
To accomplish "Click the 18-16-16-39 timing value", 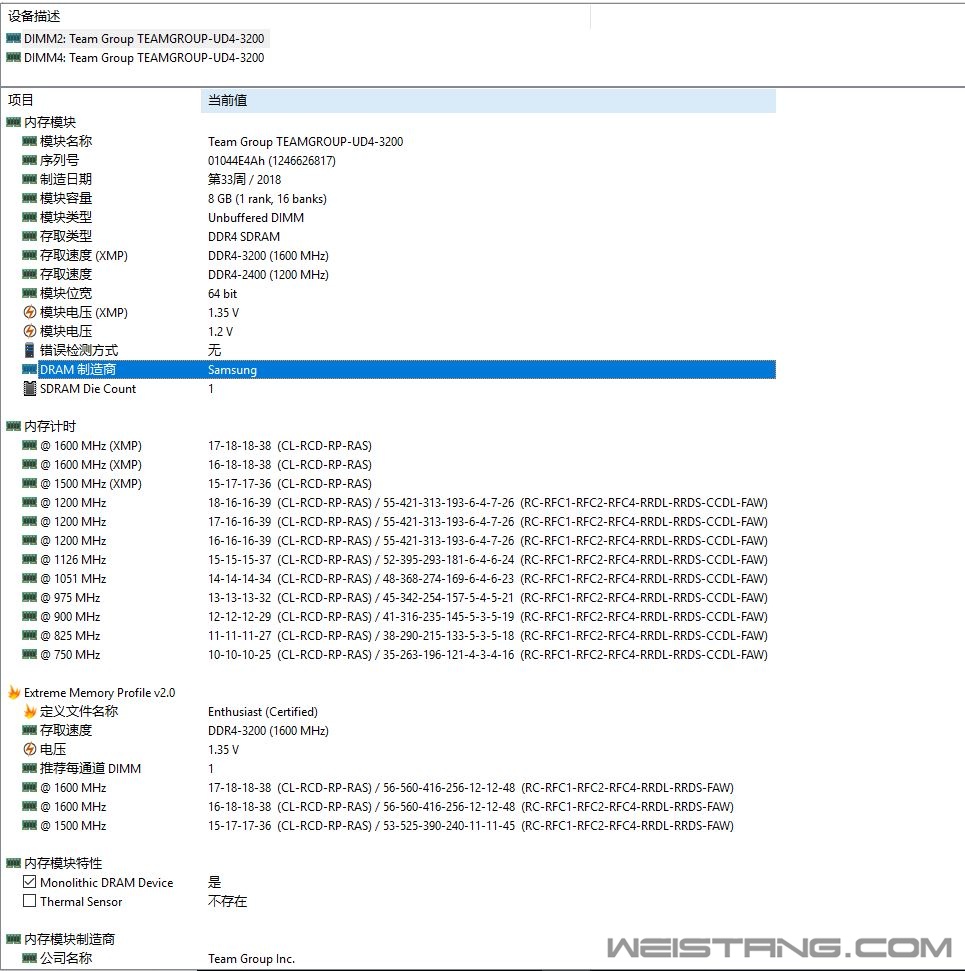I will 240,503.
